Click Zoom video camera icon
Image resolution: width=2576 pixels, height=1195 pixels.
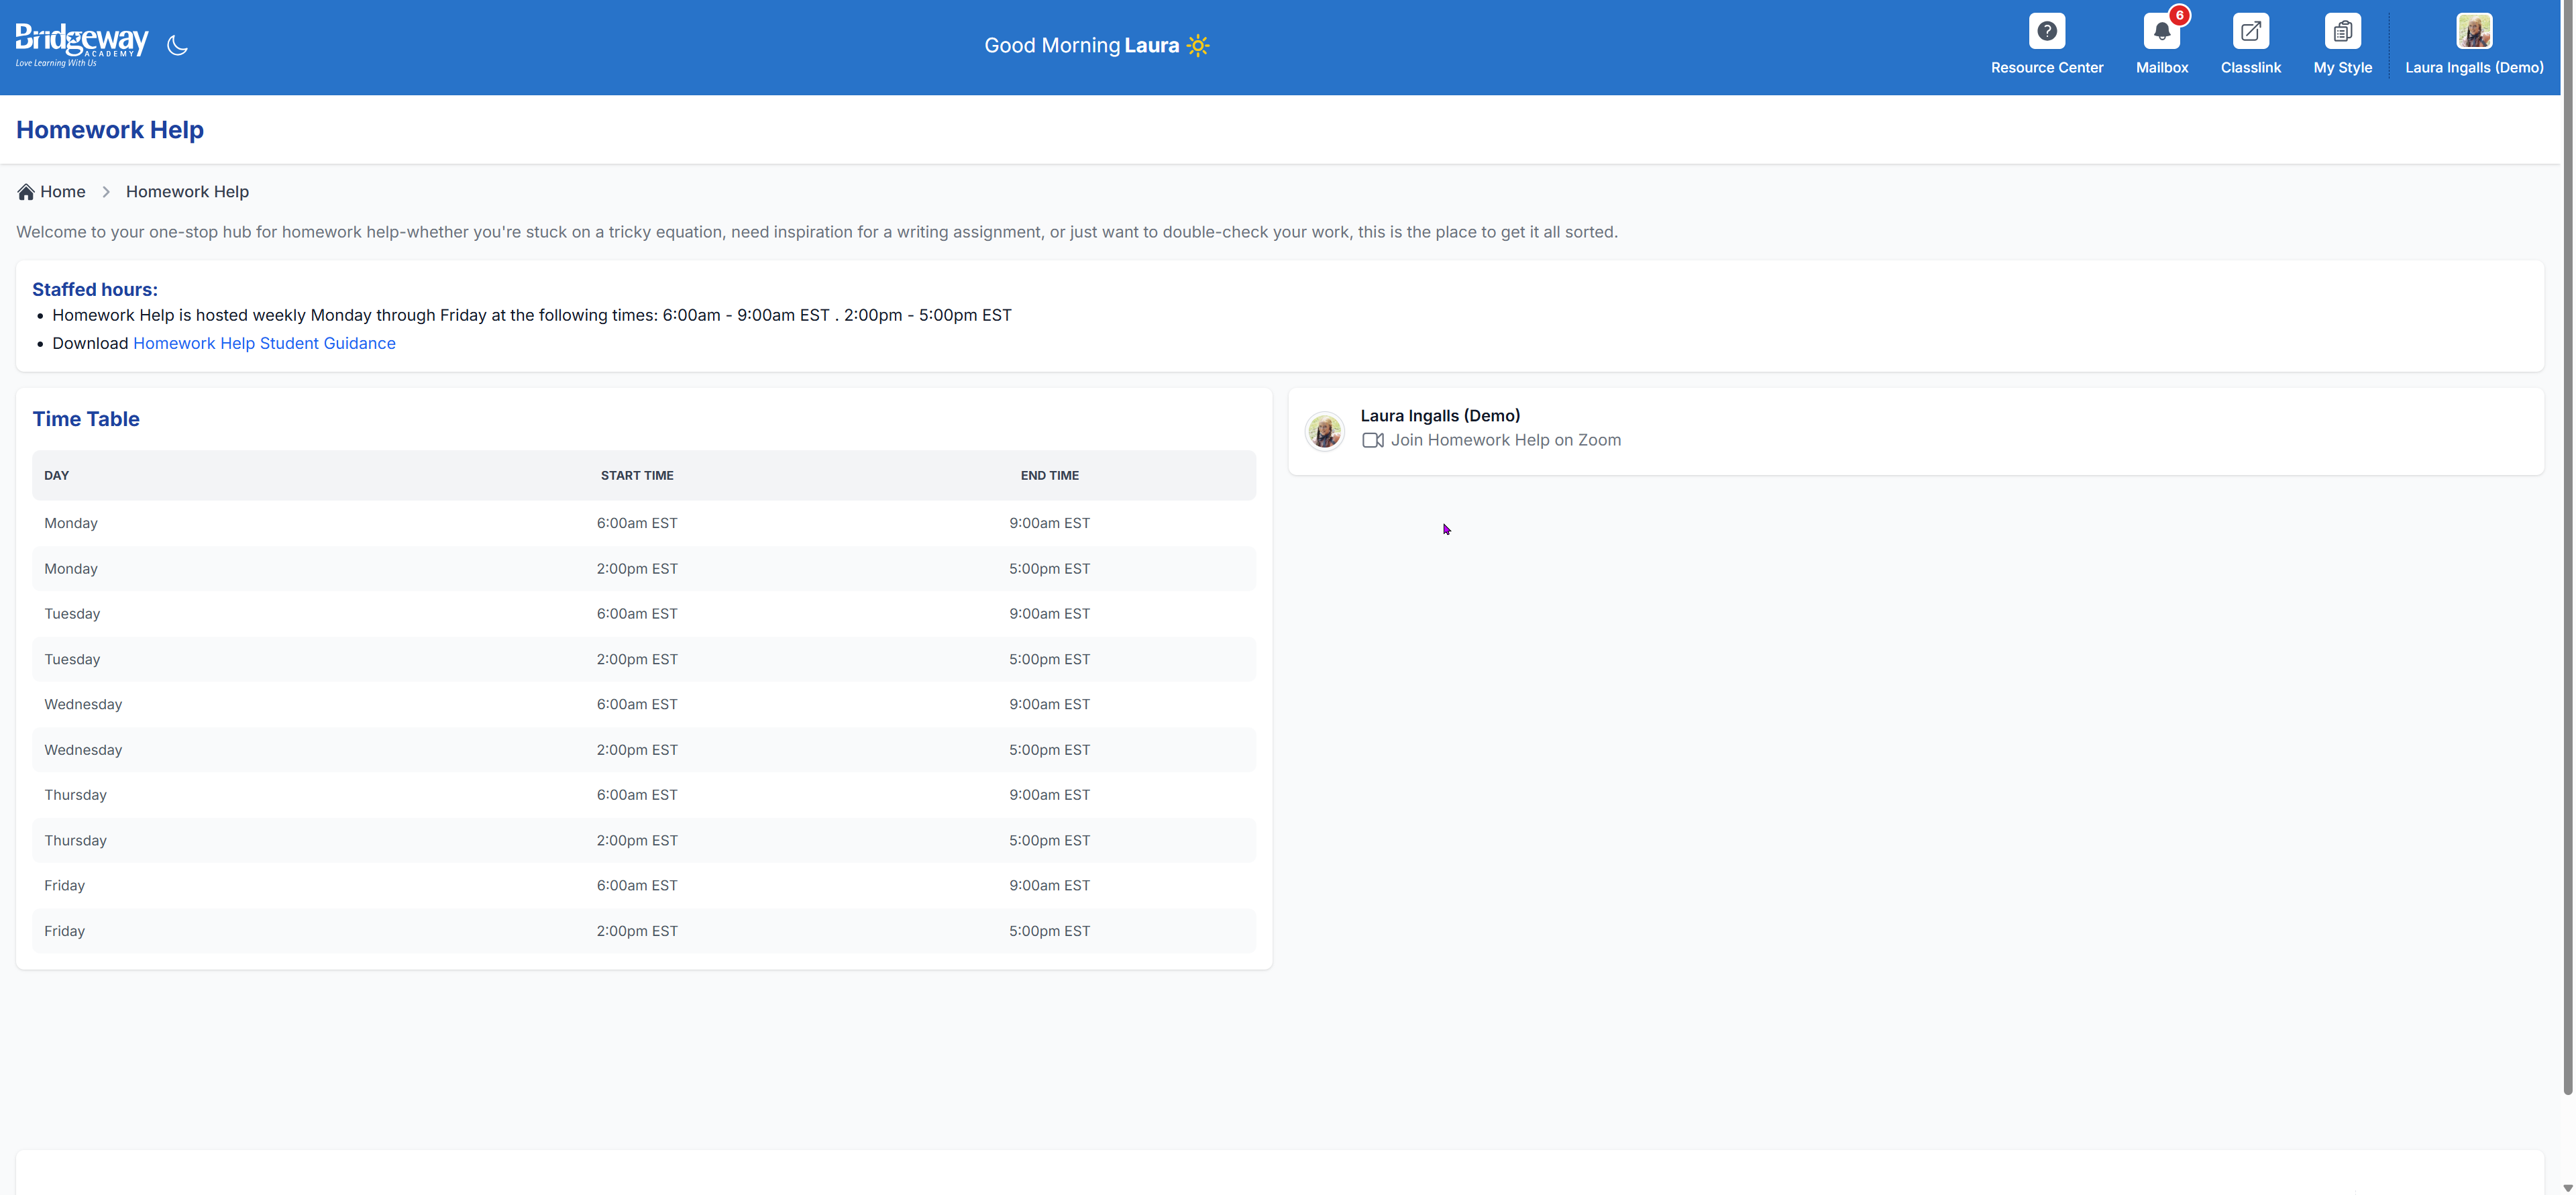1372,440
